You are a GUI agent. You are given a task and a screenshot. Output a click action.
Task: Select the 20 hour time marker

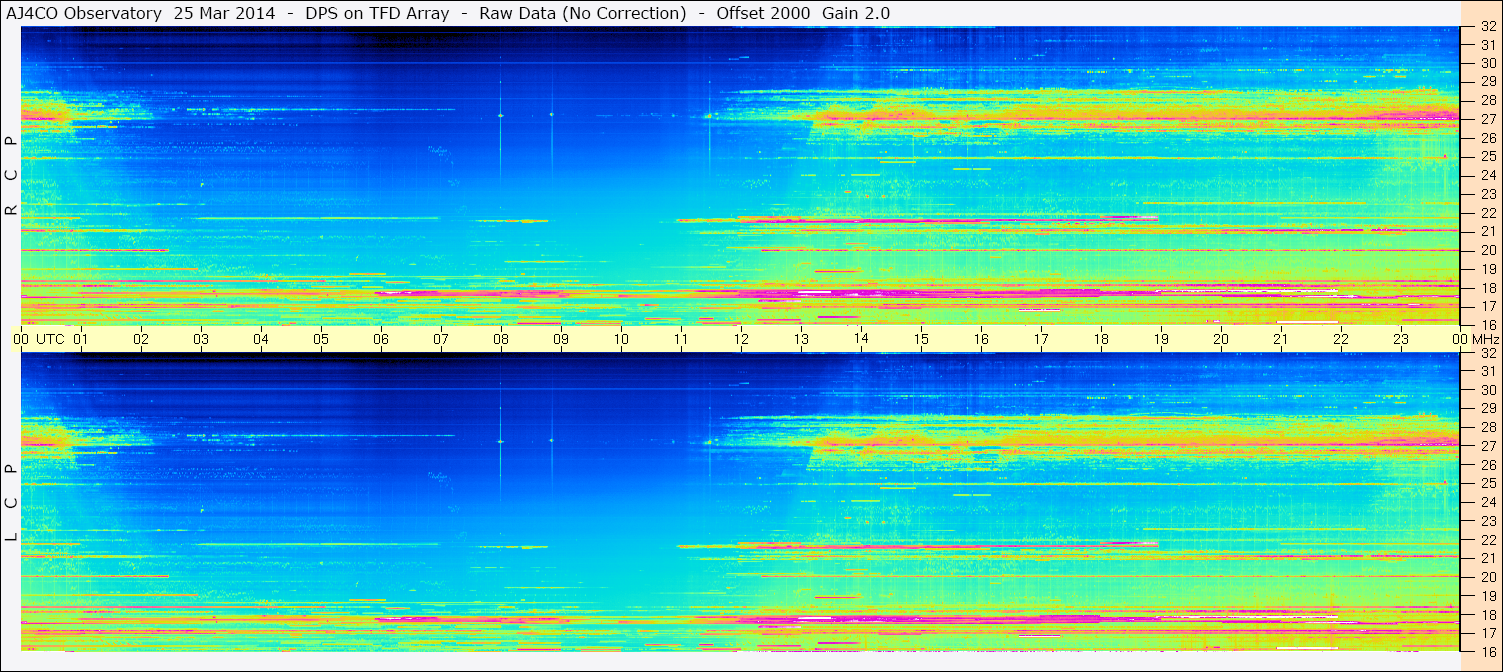tap(1221, 339)
